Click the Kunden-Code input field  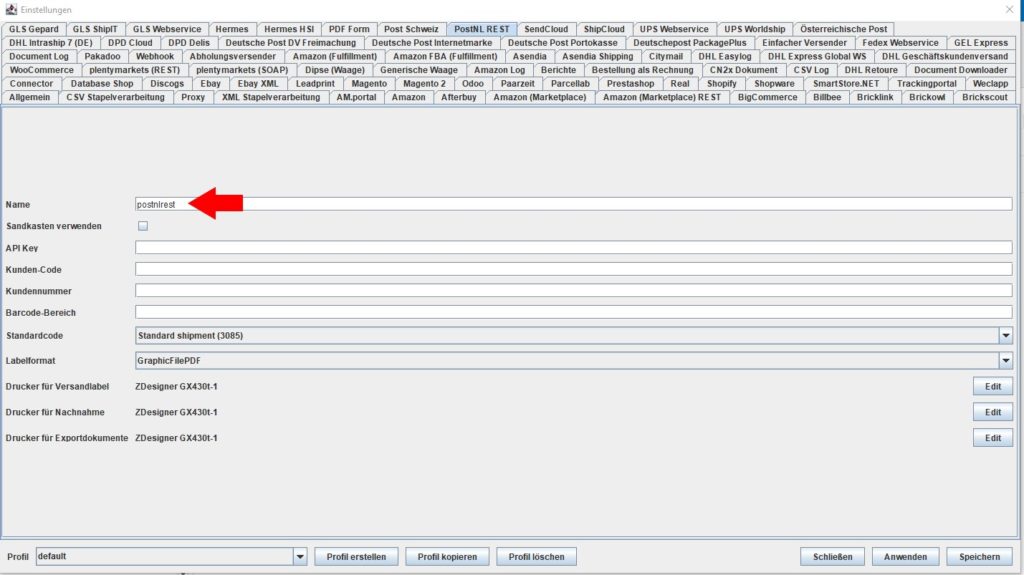pyautogui.click(x=573, y=269)
